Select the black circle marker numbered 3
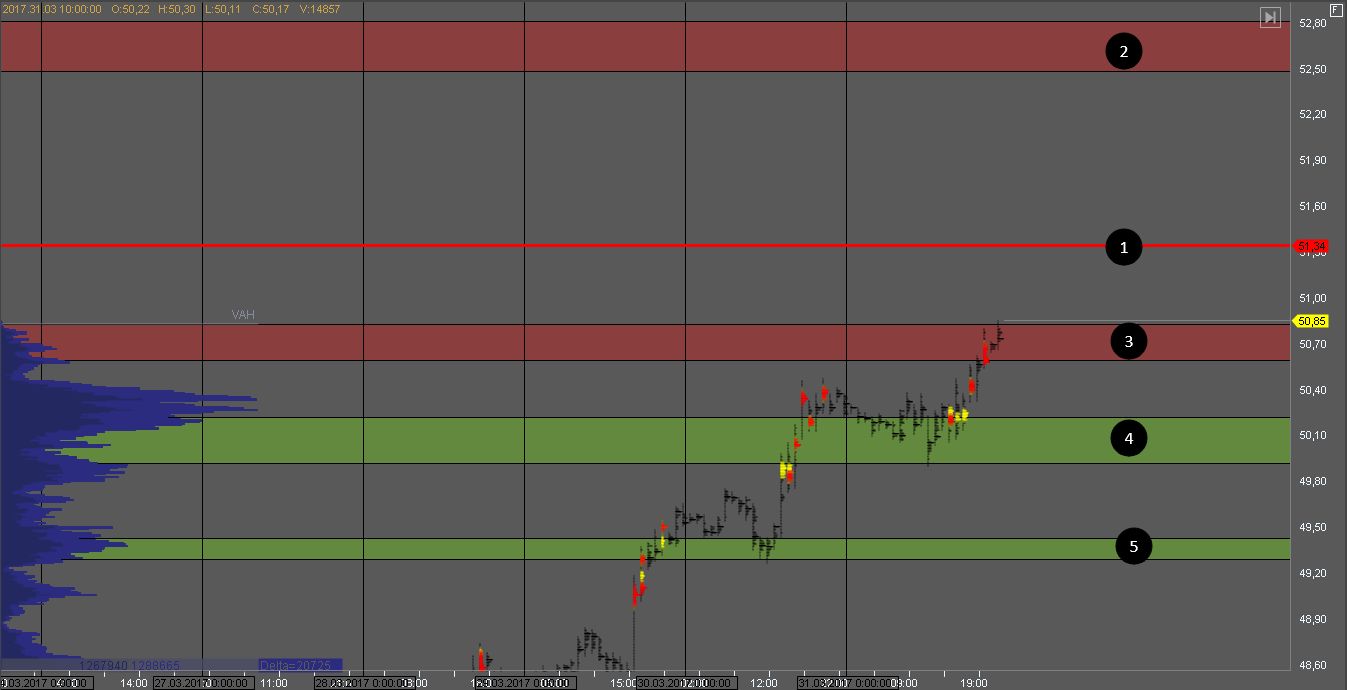 [1129, 342]
